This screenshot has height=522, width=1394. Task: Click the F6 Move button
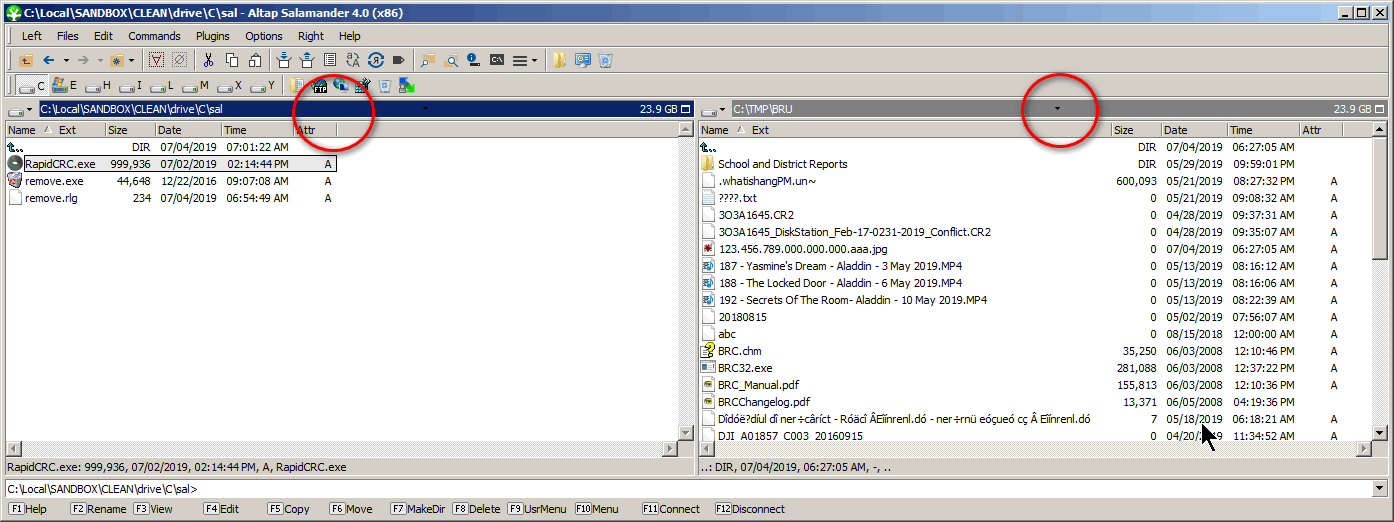[351, 509]
